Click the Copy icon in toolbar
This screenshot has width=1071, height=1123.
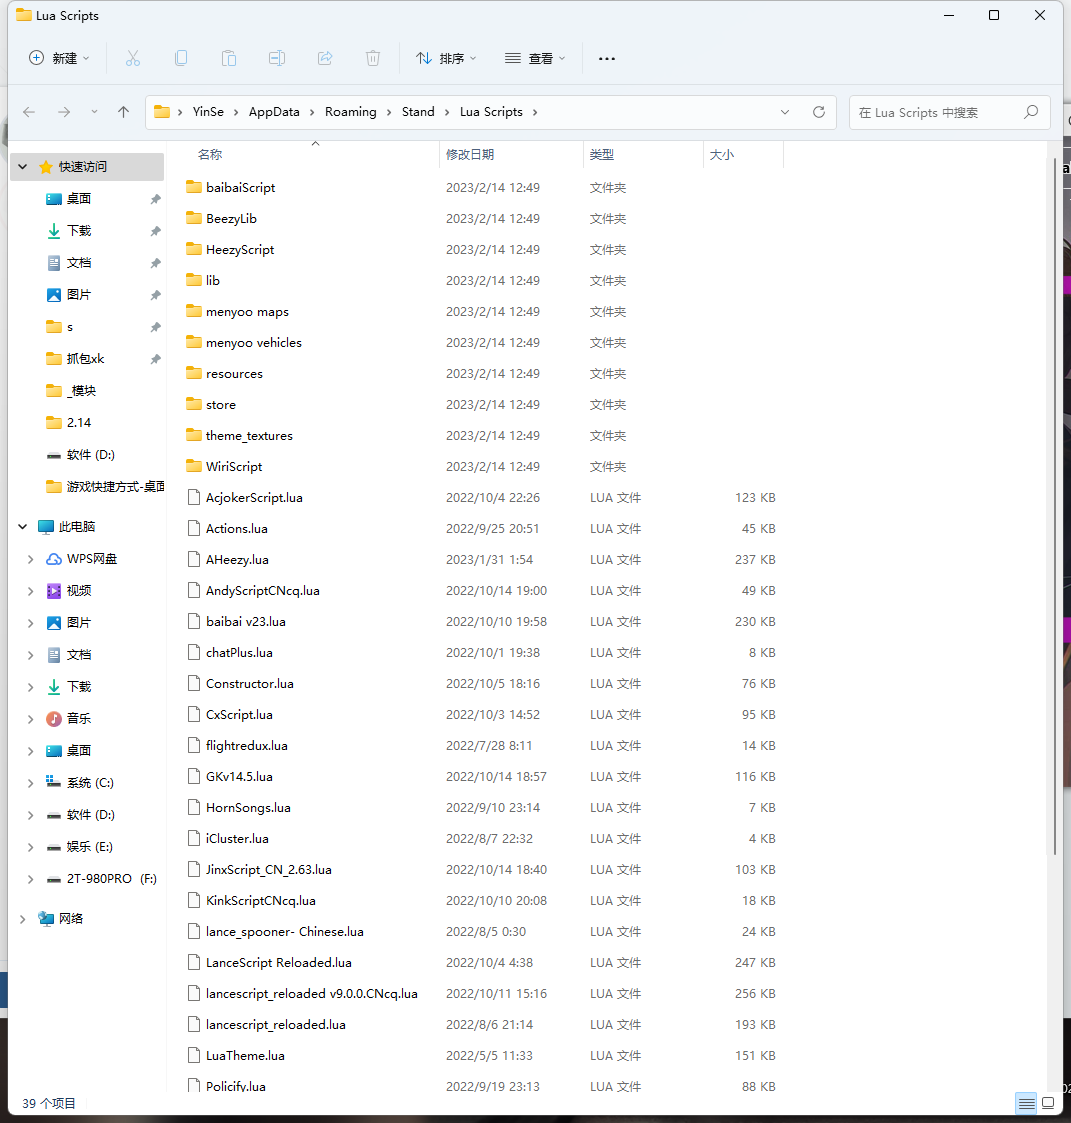click(x=181, y=58)
